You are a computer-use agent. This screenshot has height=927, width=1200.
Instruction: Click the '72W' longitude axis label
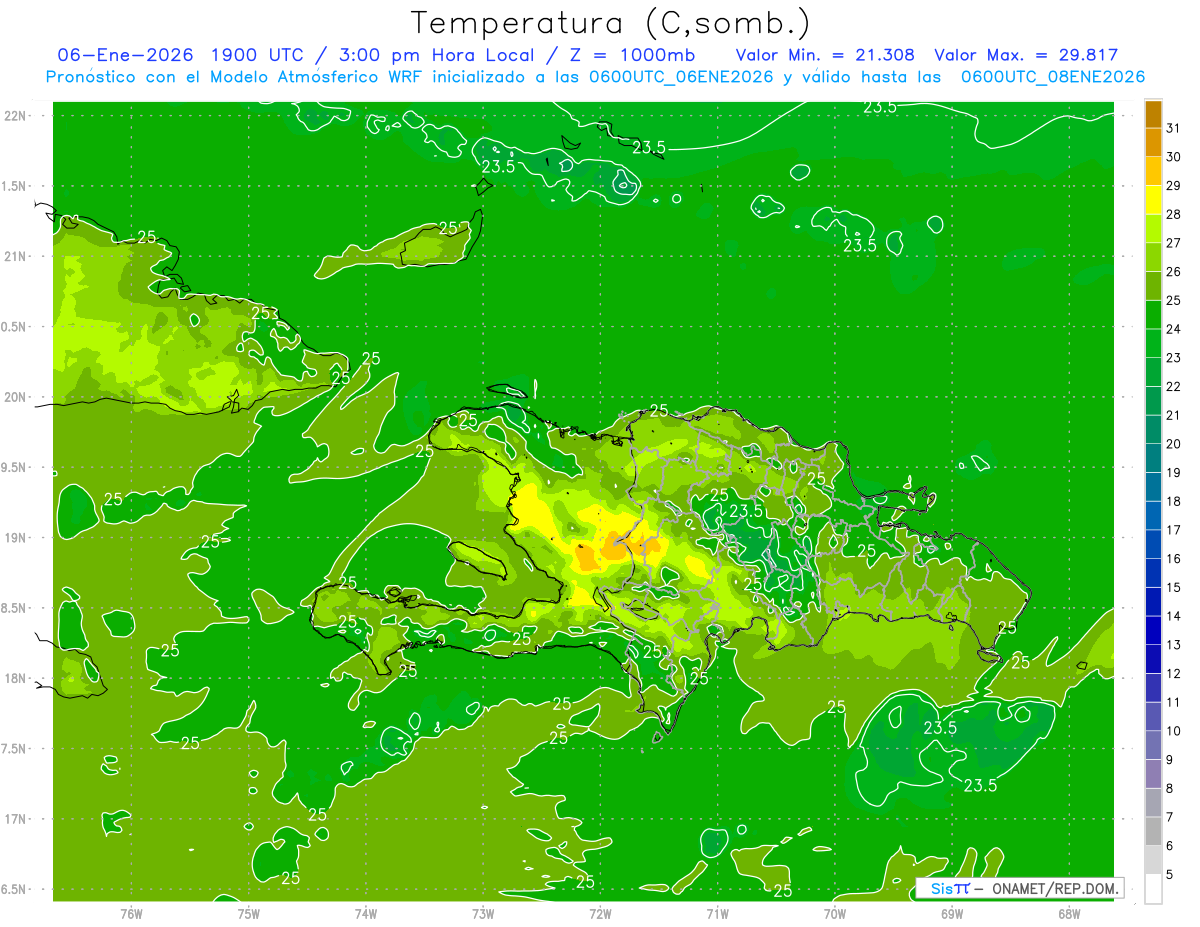coord(600,912)
